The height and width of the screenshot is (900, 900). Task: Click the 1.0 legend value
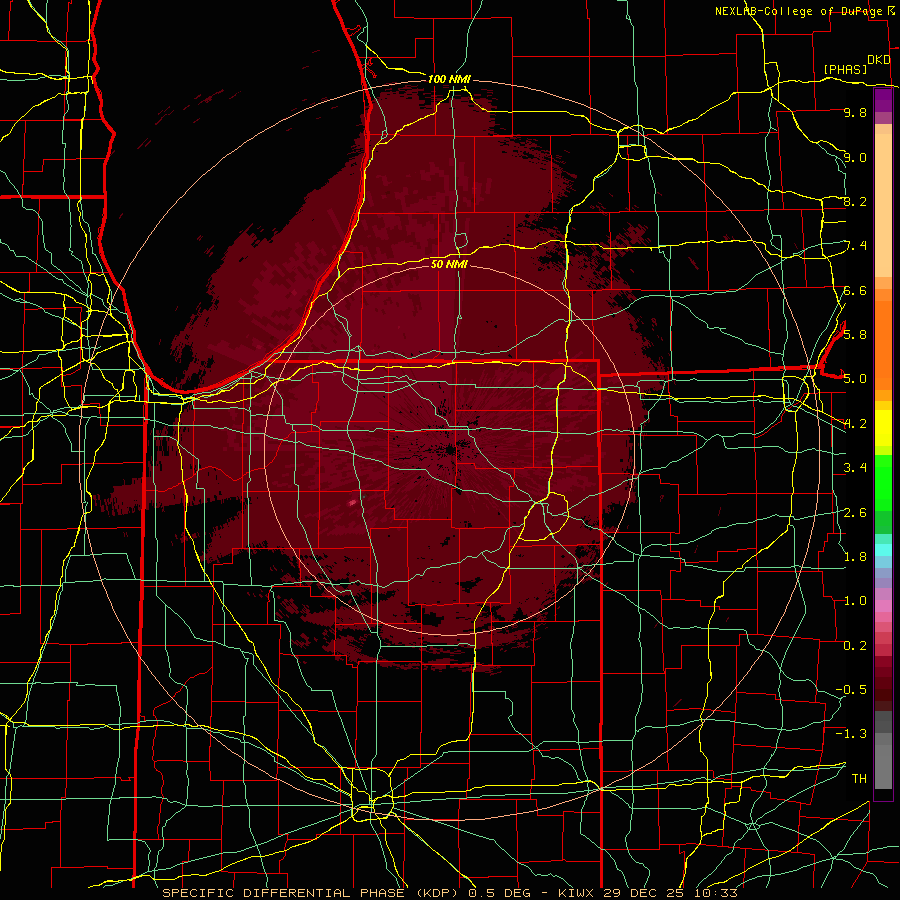pyautogui.click(x=855, y=601)
